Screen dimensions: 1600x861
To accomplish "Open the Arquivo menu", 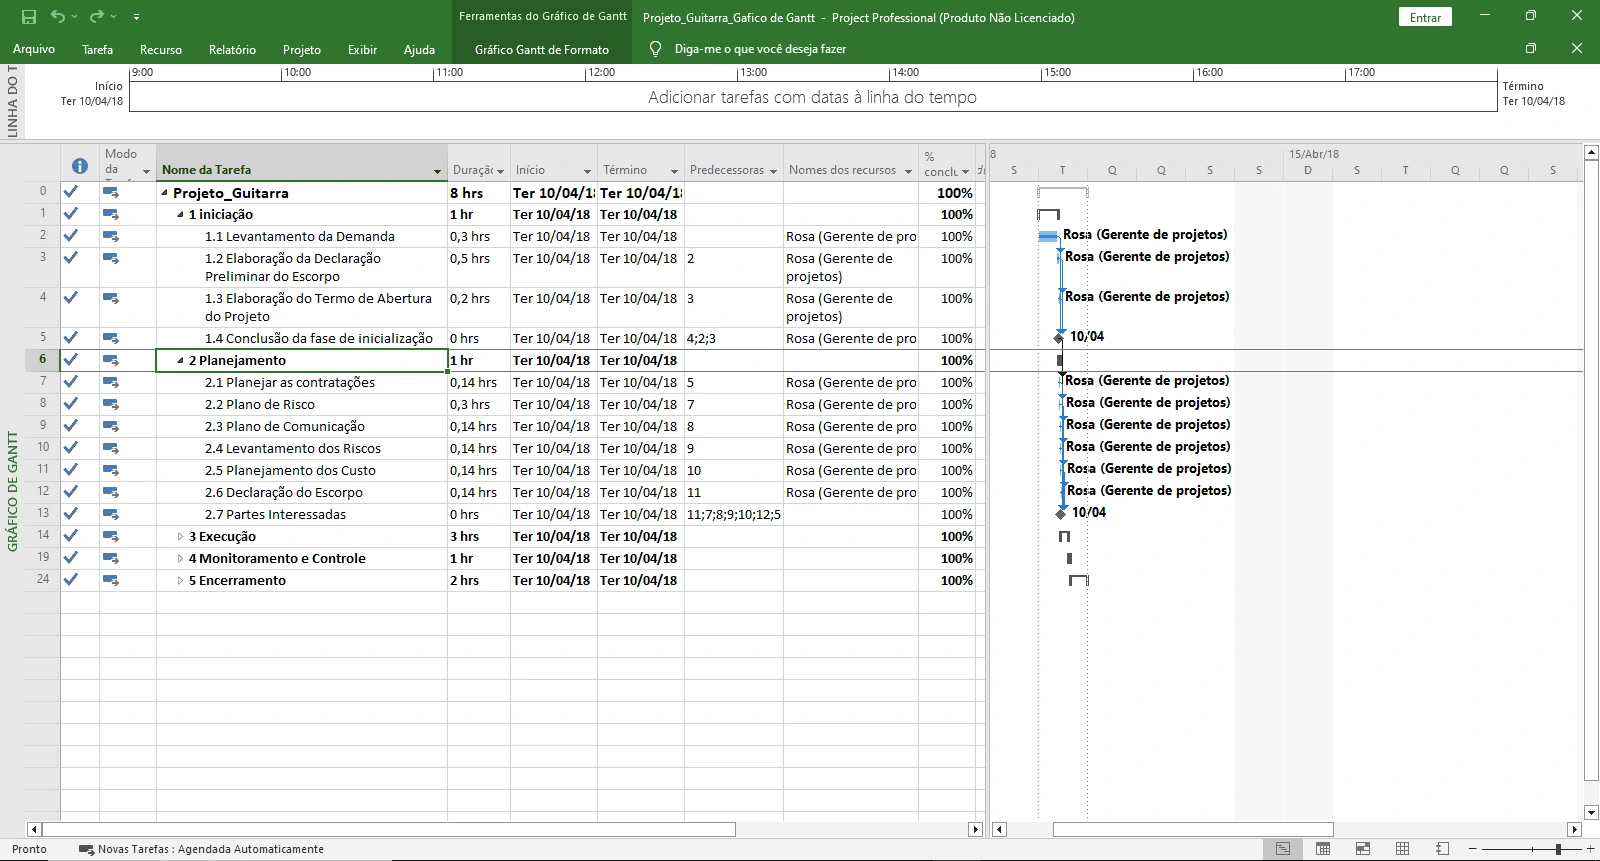I will (34, 49).
